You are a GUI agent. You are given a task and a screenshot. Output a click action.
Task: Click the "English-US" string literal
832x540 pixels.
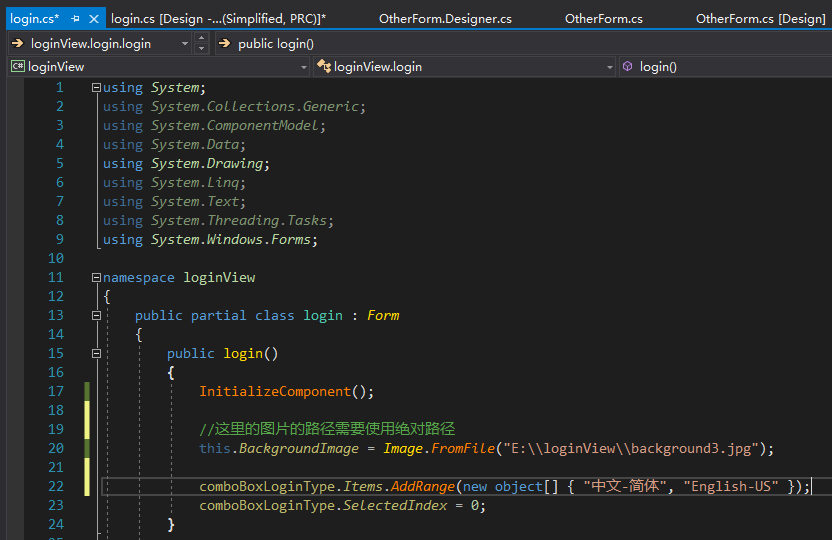pyautogui.click(x=731, y=486)
